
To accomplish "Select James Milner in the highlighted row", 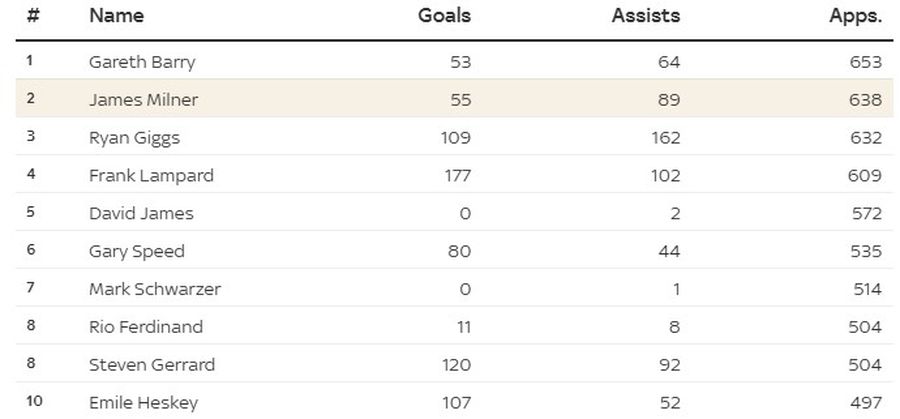I will pos(143,100).
